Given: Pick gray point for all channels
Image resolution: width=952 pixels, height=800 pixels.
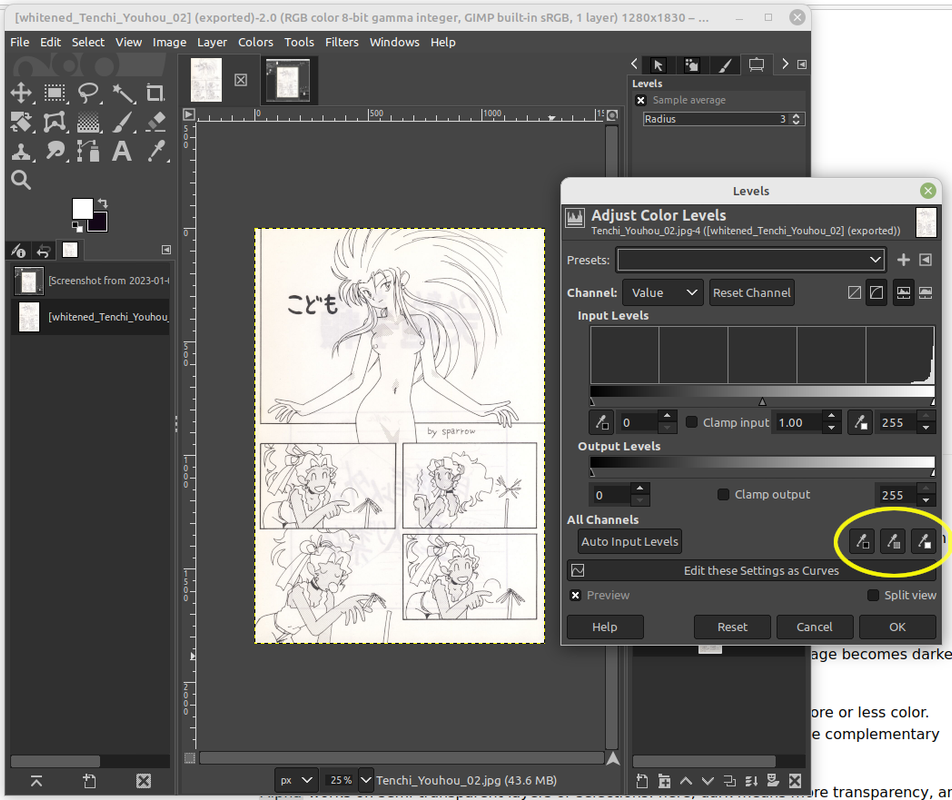Looking at the screenshot, I should (x=892, y=541).
